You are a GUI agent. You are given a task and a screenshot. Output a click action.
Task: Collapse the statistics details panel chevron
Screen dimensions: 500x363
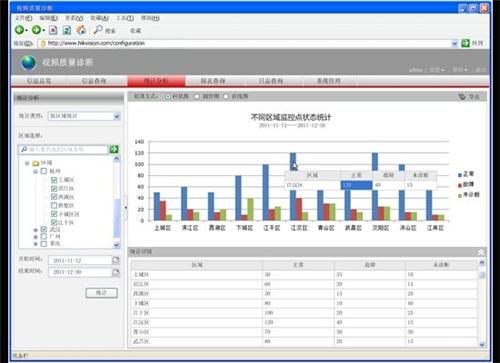pos(481,252)
